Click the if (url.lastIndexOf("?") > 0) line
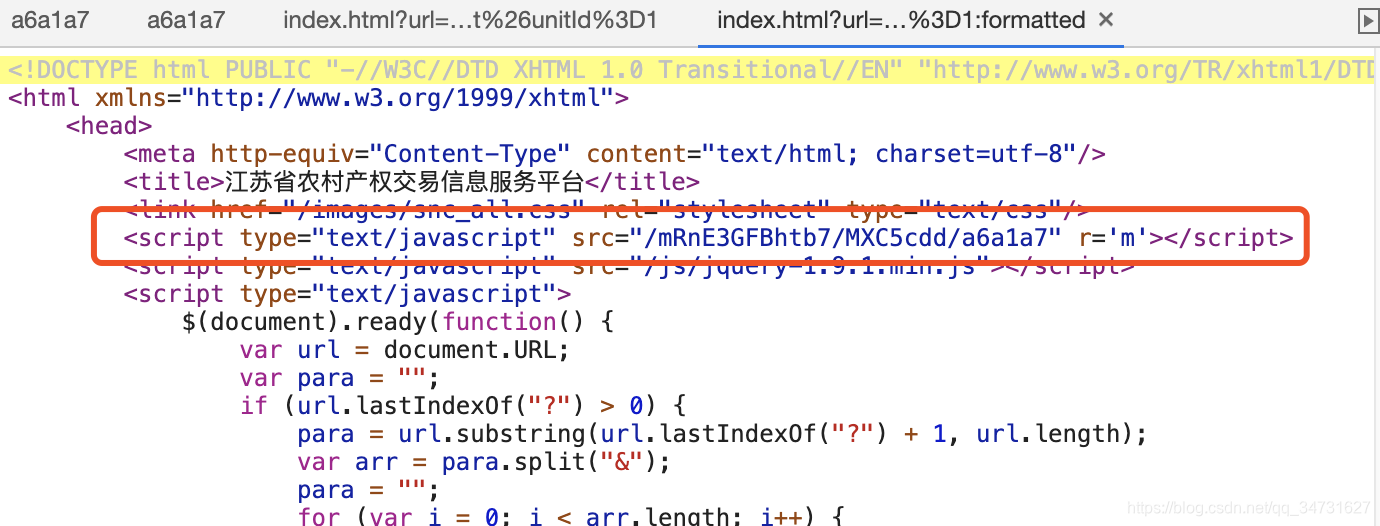Screen dimensions: 1380x526 point(462,406)
